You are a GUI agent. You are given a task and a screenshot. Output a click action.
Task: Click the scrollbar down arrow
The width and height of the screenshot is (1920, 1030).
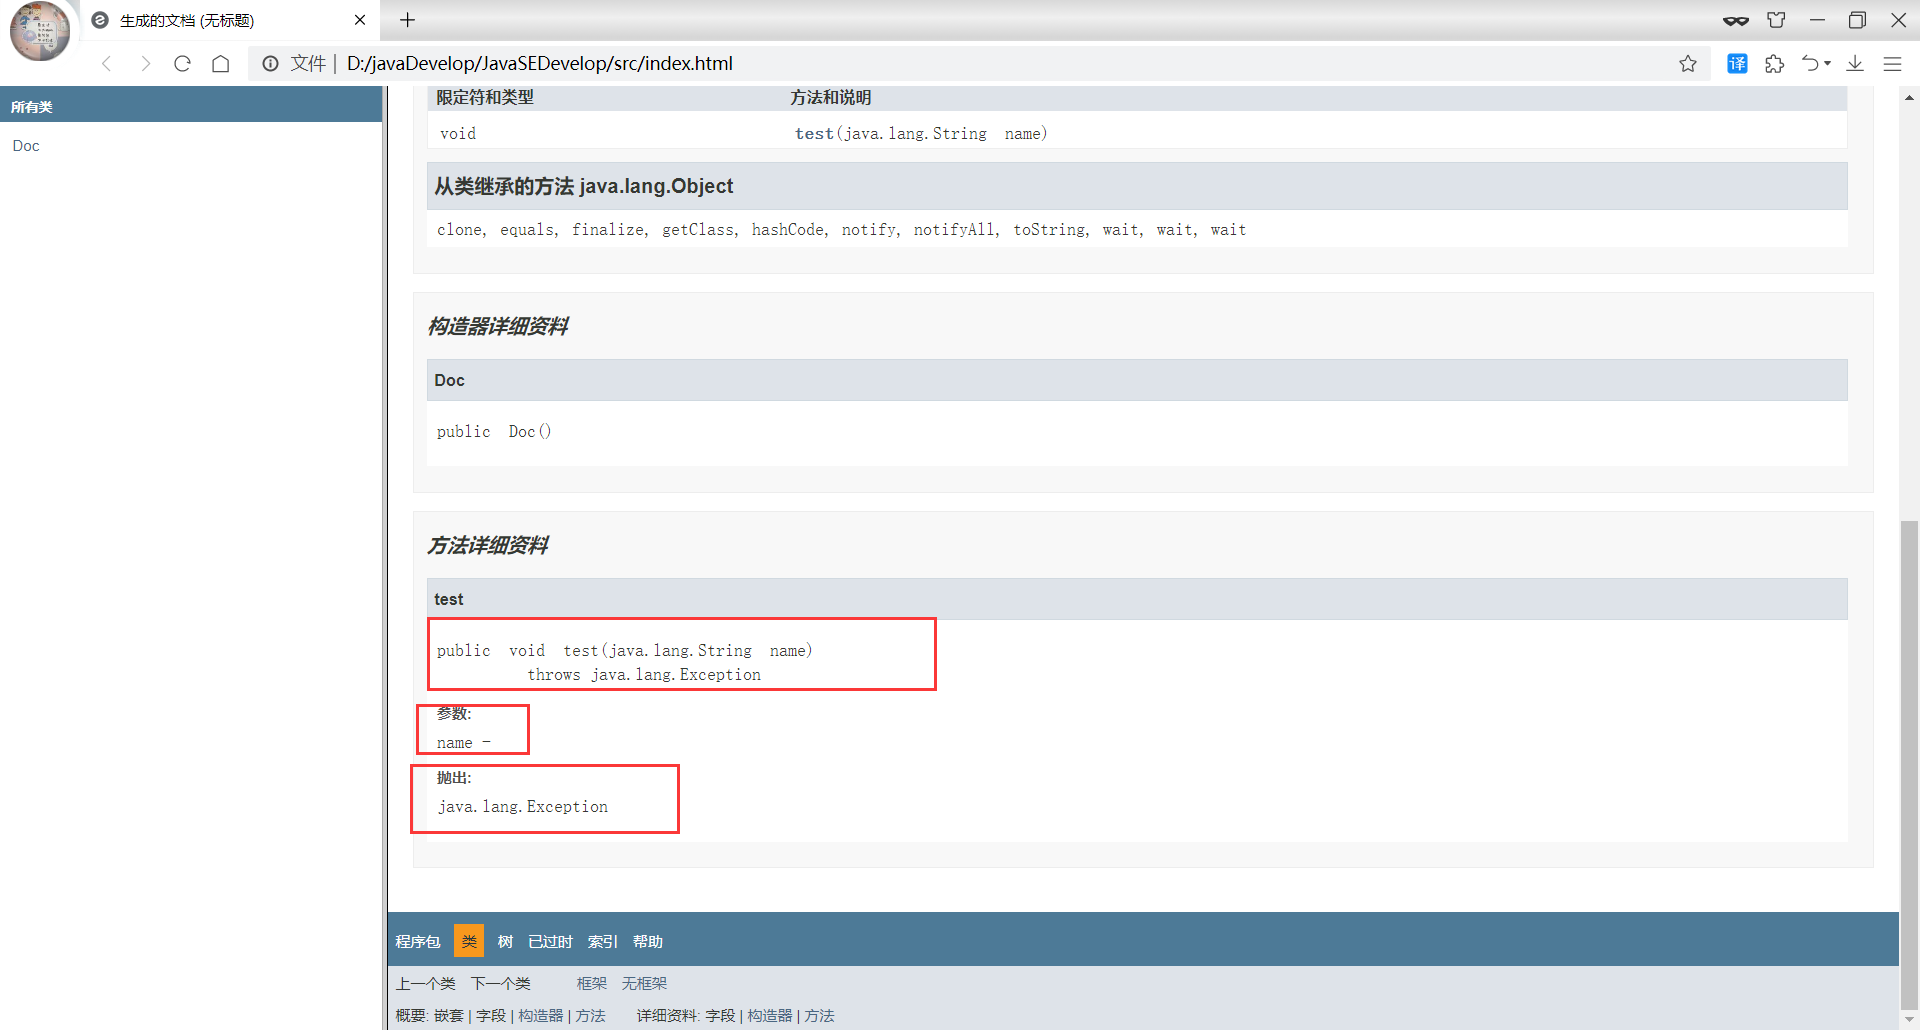pos(1909,1018)
